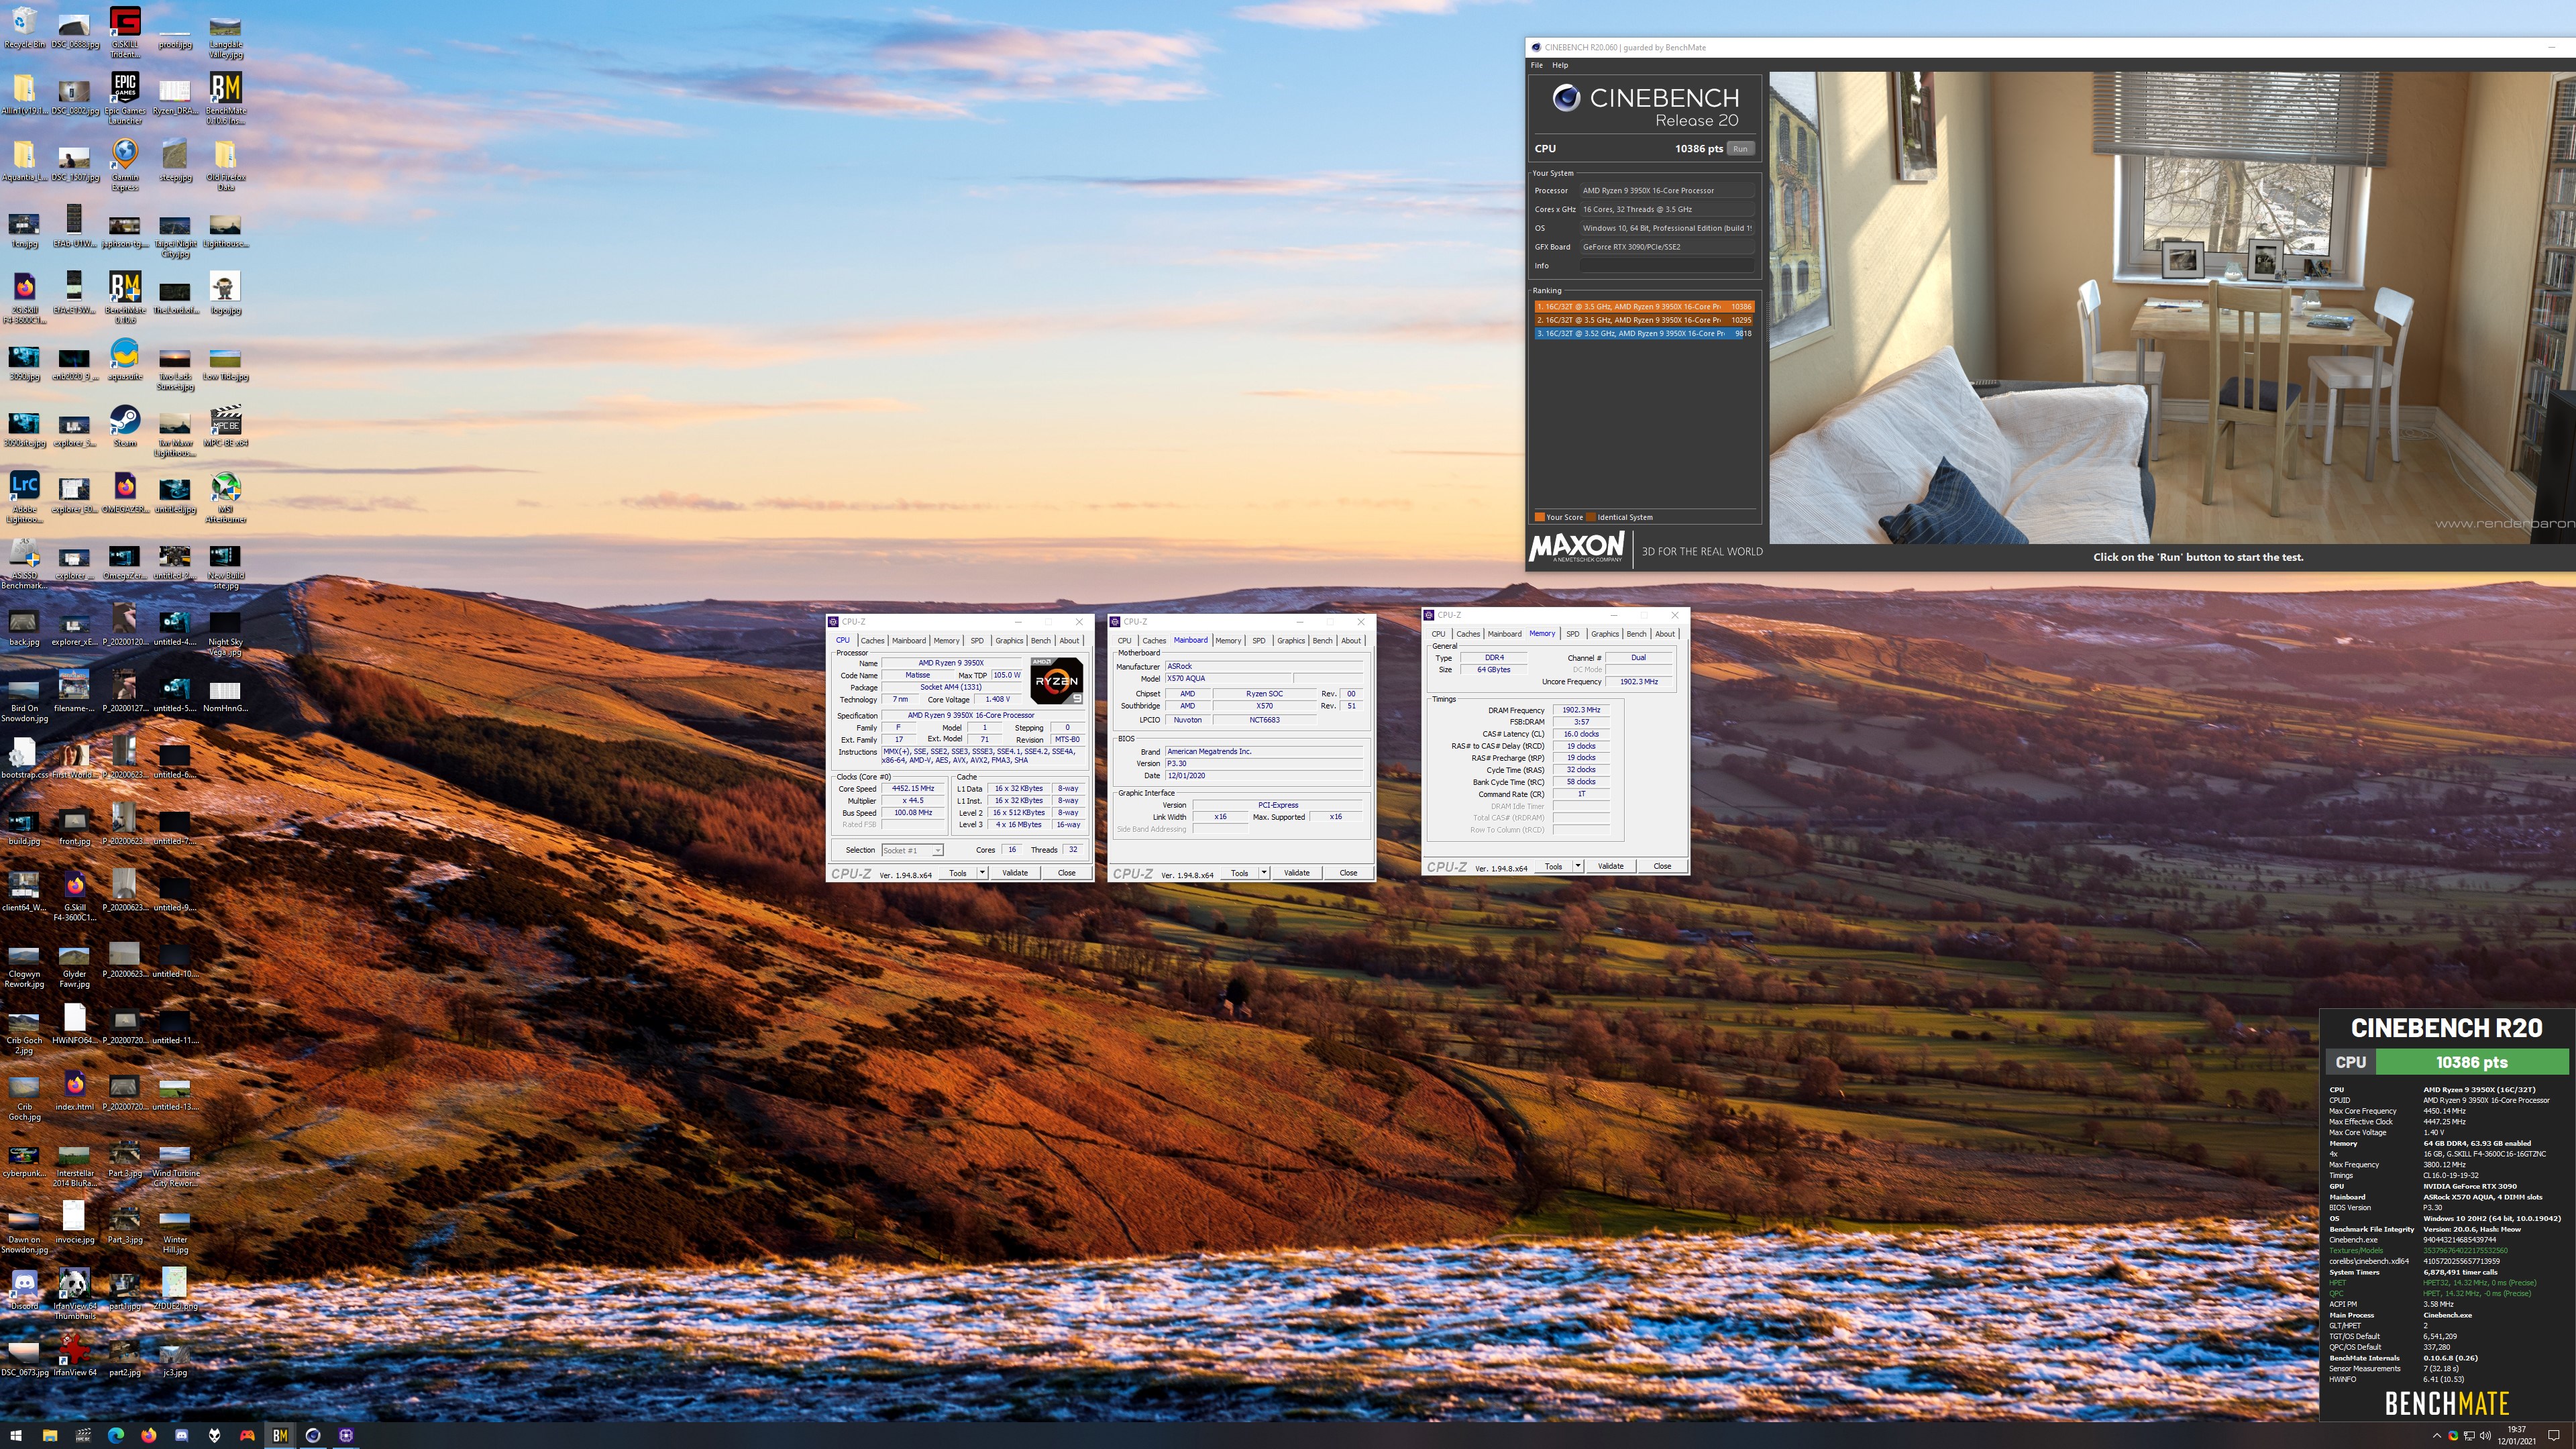Expand Tools dropdown arrow in CPU-Z CPU window
Viewport: 2576px width, 1449px height.
pos(982,873)
